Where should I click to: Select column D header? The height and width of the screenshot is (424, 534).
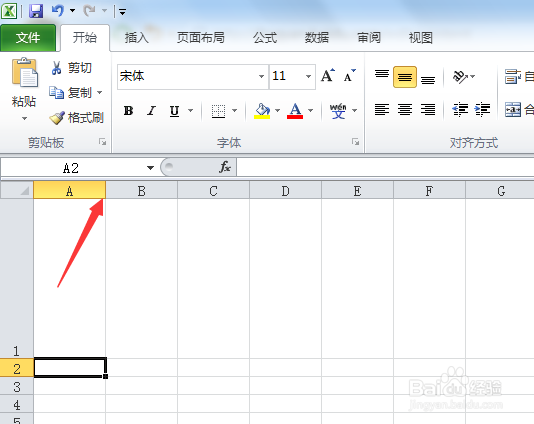click(285, 190)
